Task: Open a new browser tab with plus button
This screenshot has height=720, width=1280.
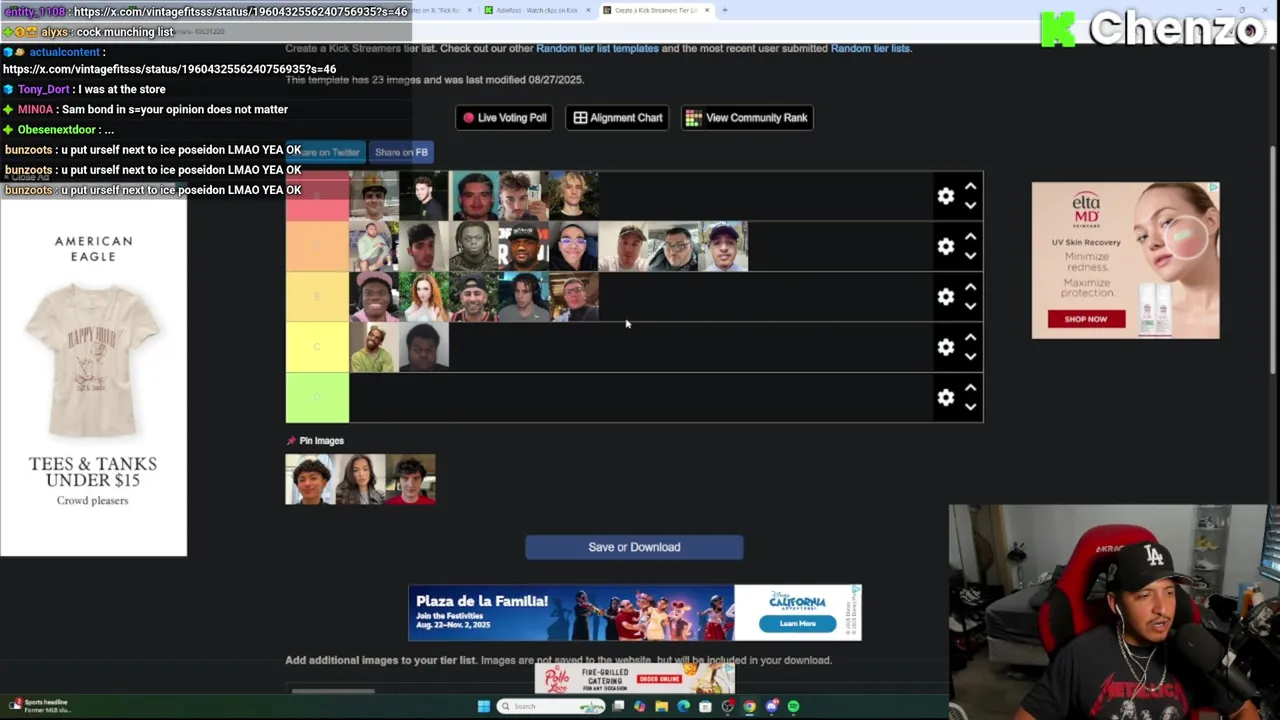Action: click(725, 10)
